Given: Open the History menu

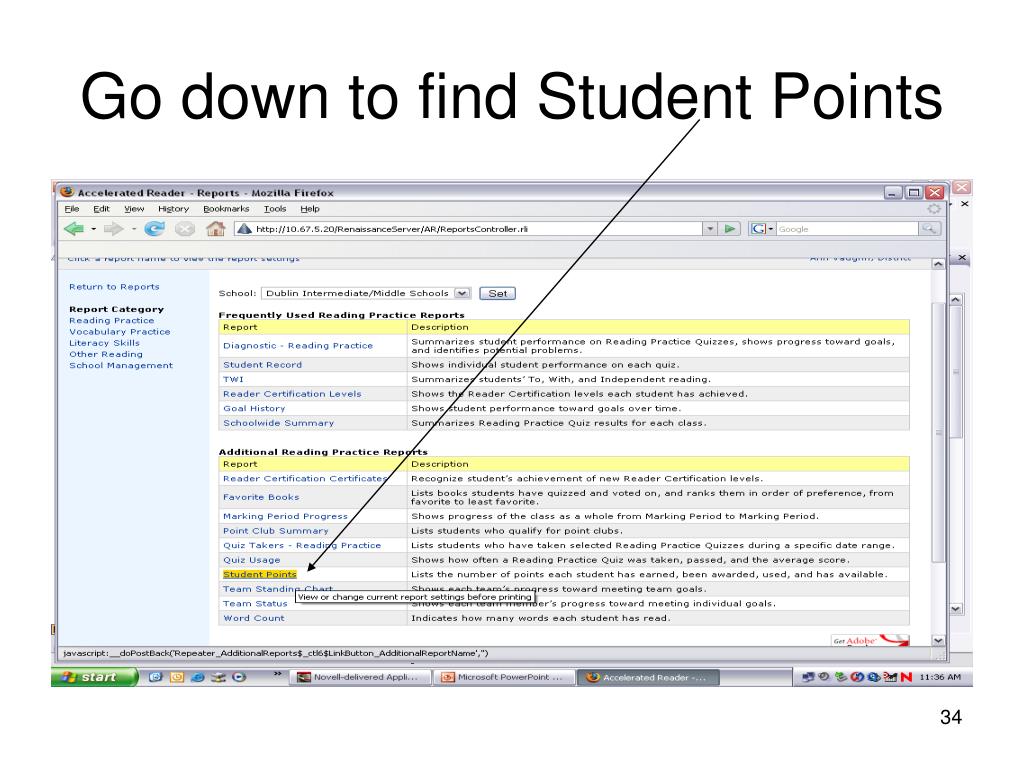Looking at the screenshot, I should [x=173, y=209].
